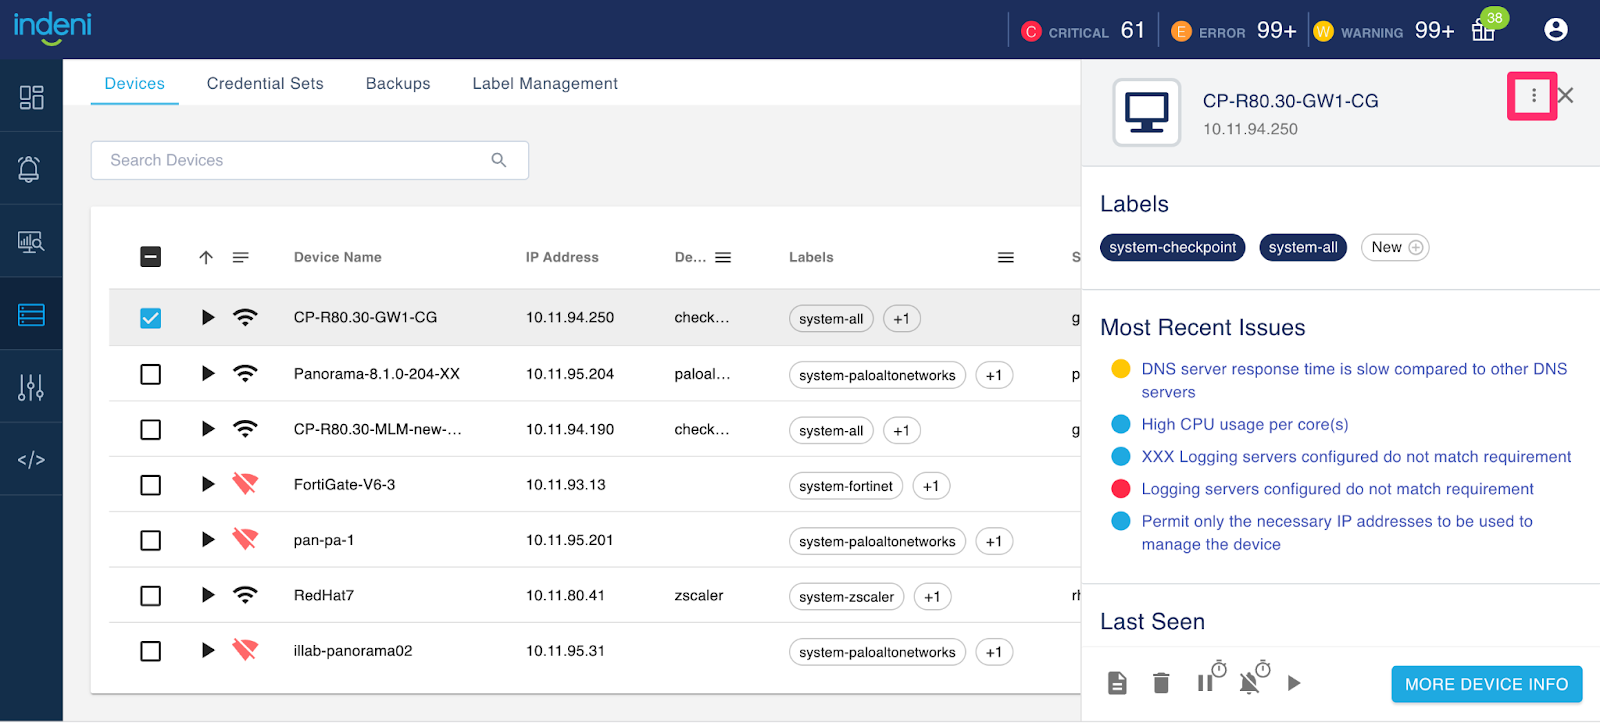Uncheck the CP-R80.30-GW1-CG row checkbox
This screenshot has height=723, width=1600.
pos(150,318)
